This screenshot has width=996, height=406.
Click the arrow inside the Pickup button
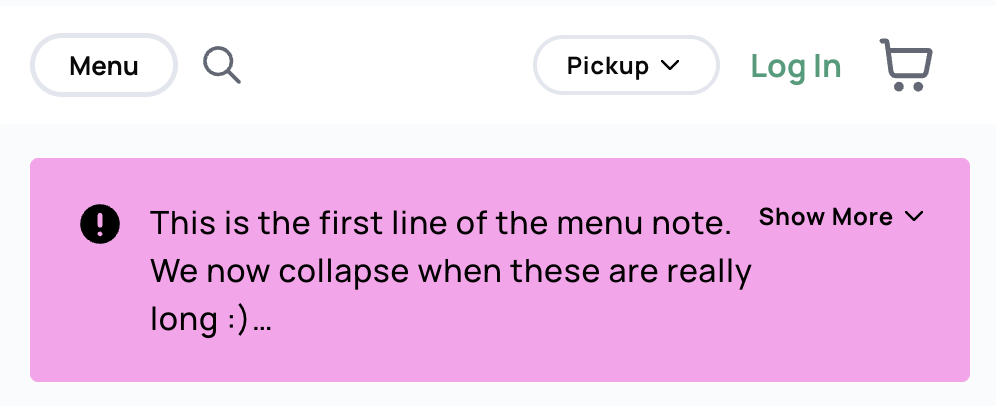coord(671,66)
